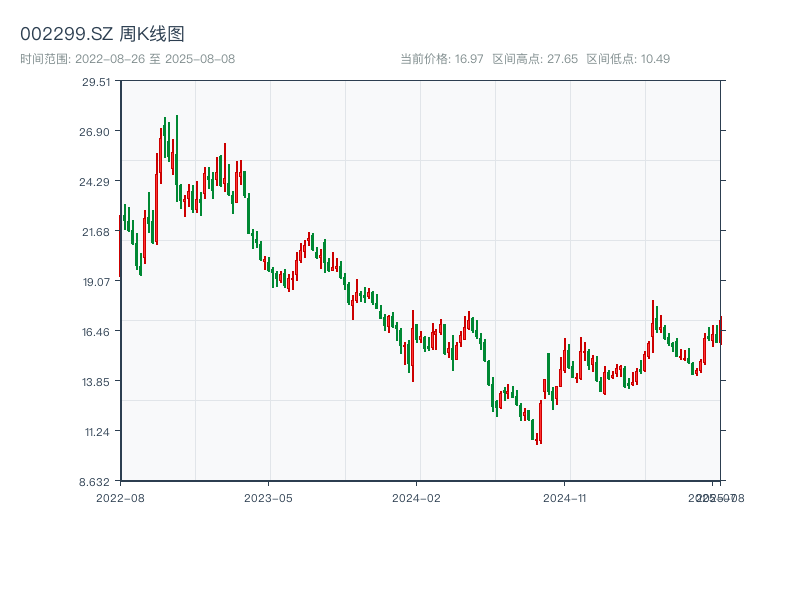Image resolution: width=800 pixels, height=600 pixels.
Task: Pick the 2024-11 x-axis date label
Action: [566, 497]
